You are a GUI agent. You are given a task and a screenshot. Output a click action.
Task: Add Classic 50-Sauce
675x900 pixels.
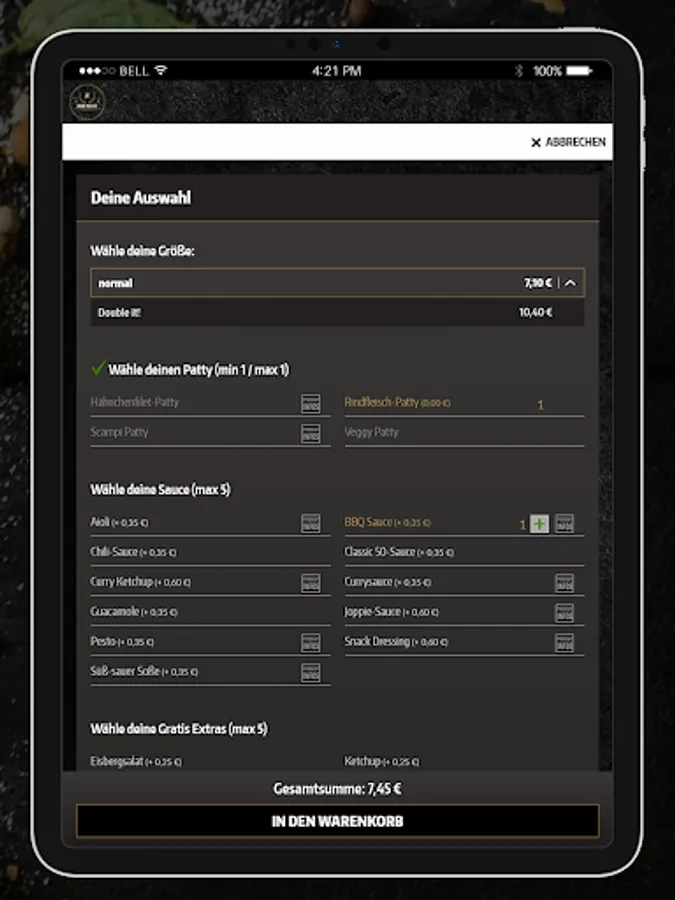[399, 552]
